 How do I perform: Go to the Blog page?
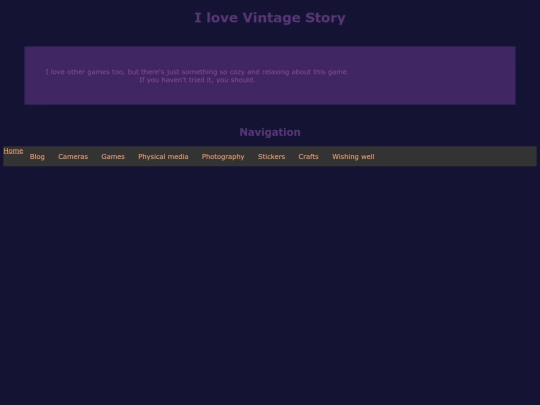[x=37, y=157]
